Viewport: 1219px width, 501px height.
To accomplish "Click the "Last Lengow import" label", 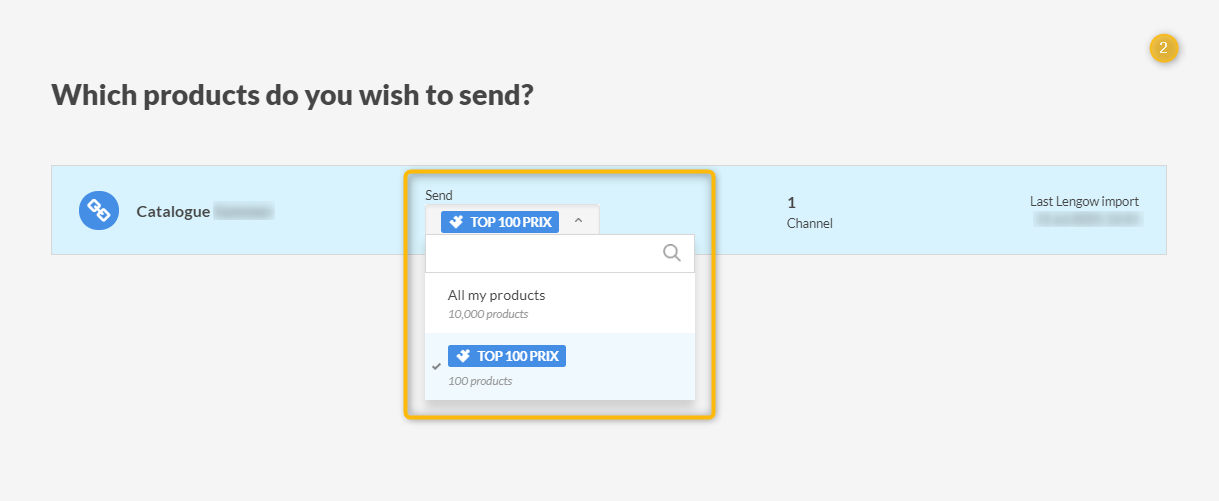I will 1084,201.
